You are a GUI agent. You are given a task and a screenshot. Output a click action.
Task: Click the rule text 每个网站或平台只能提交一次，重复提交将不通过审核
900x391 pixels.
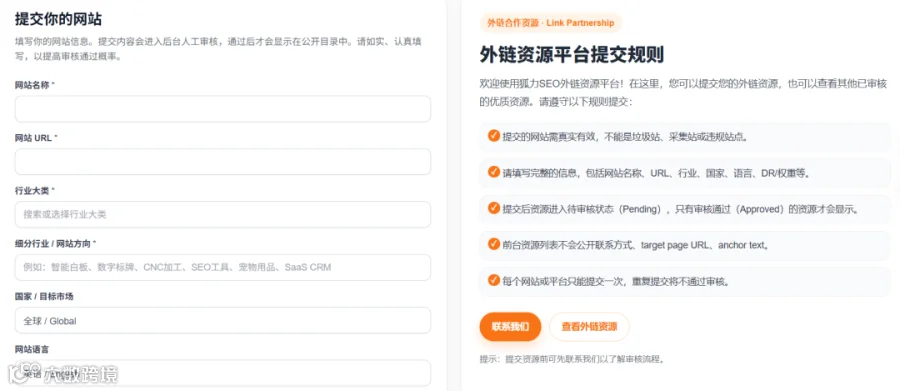click(616, 281)
